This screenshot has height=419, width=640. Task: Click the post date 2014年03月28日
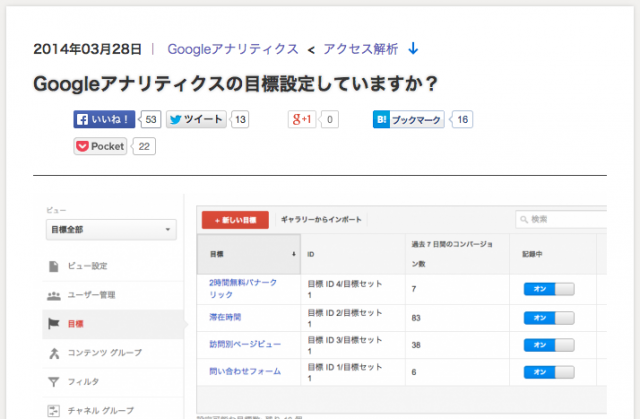(87, 49)
